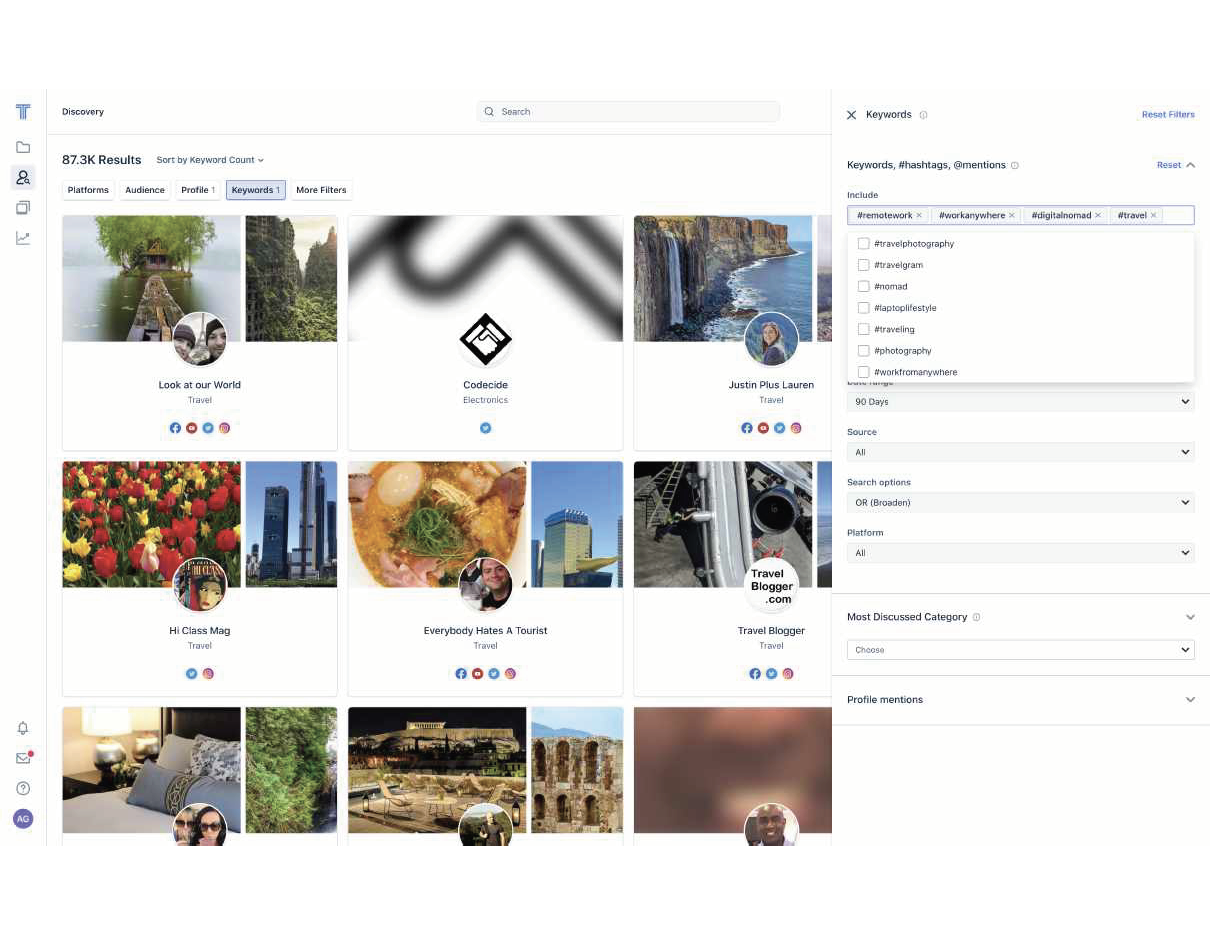Open YouTube icon for Look at our World
1210x935 pixels.
[x=192, y=428]
